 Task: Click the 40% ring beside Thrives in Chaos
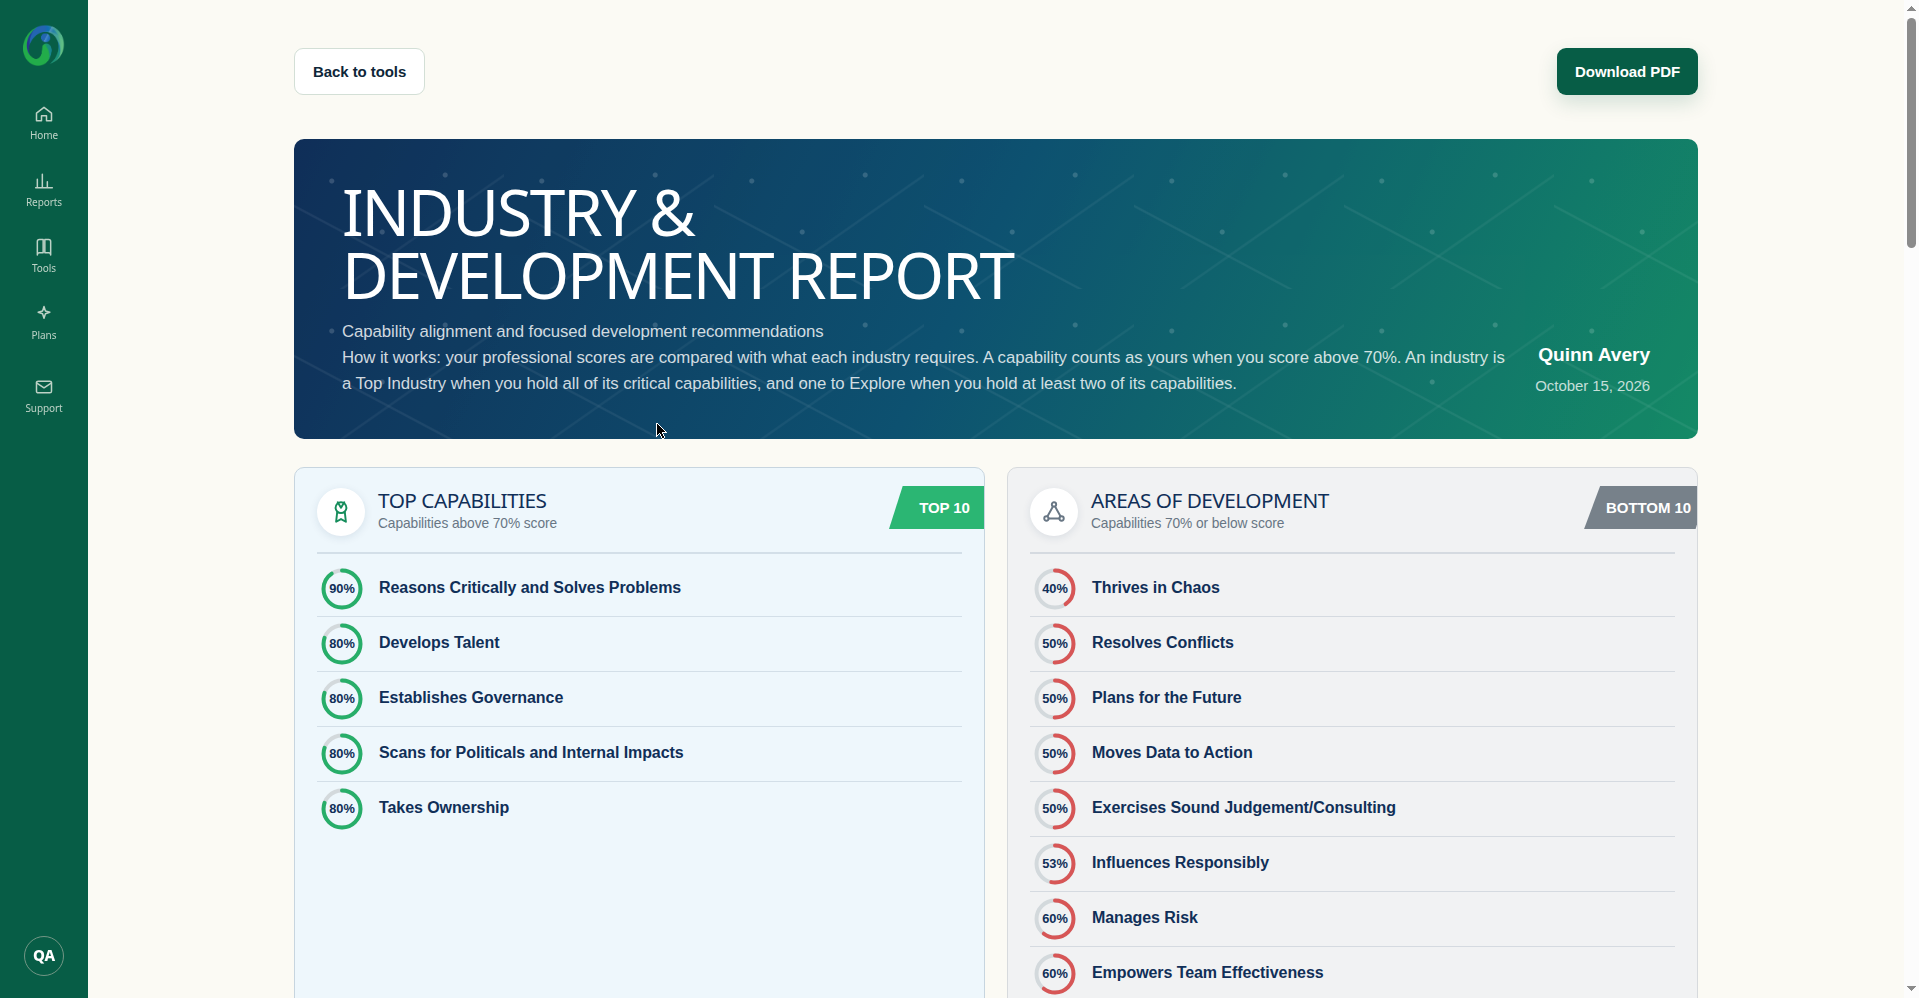click(x=1055, y=589)
